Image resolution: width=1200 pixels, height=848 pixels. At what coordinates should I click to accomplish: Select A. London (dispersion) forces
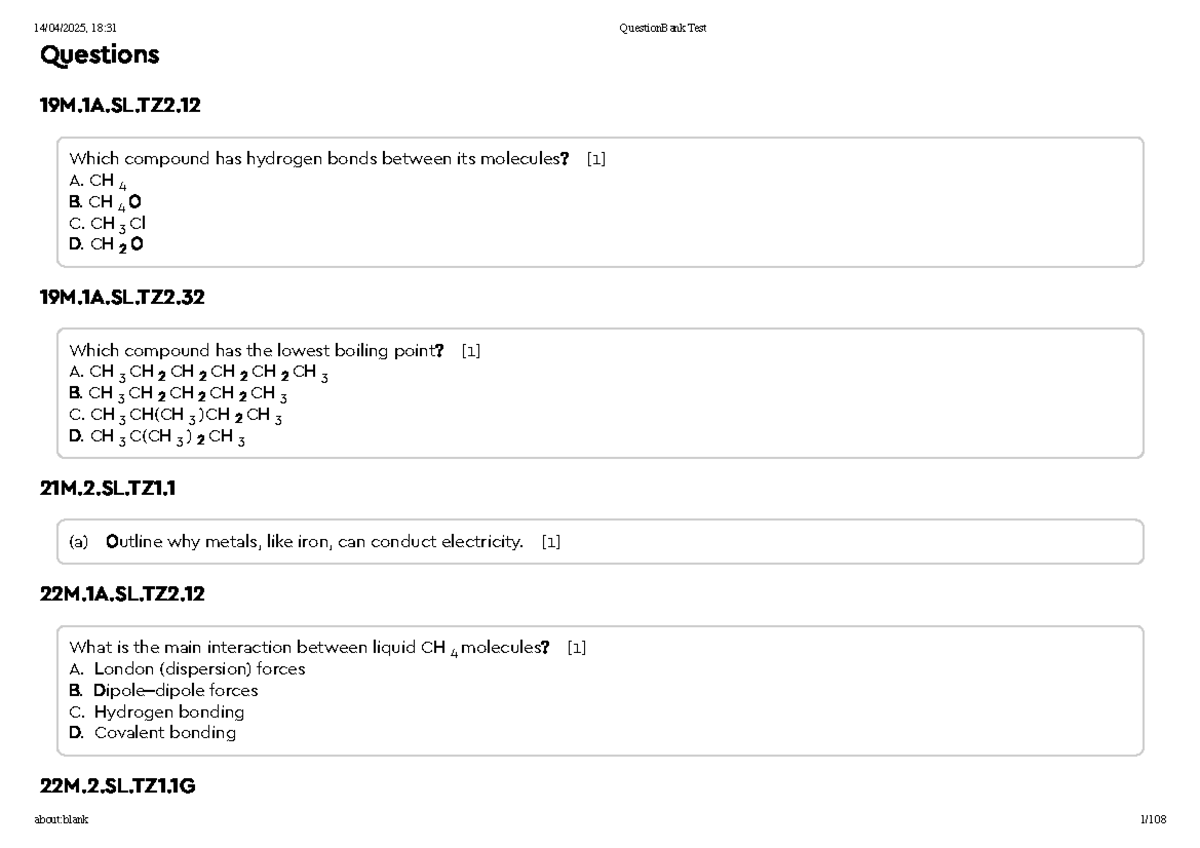[x=187, y=669]
